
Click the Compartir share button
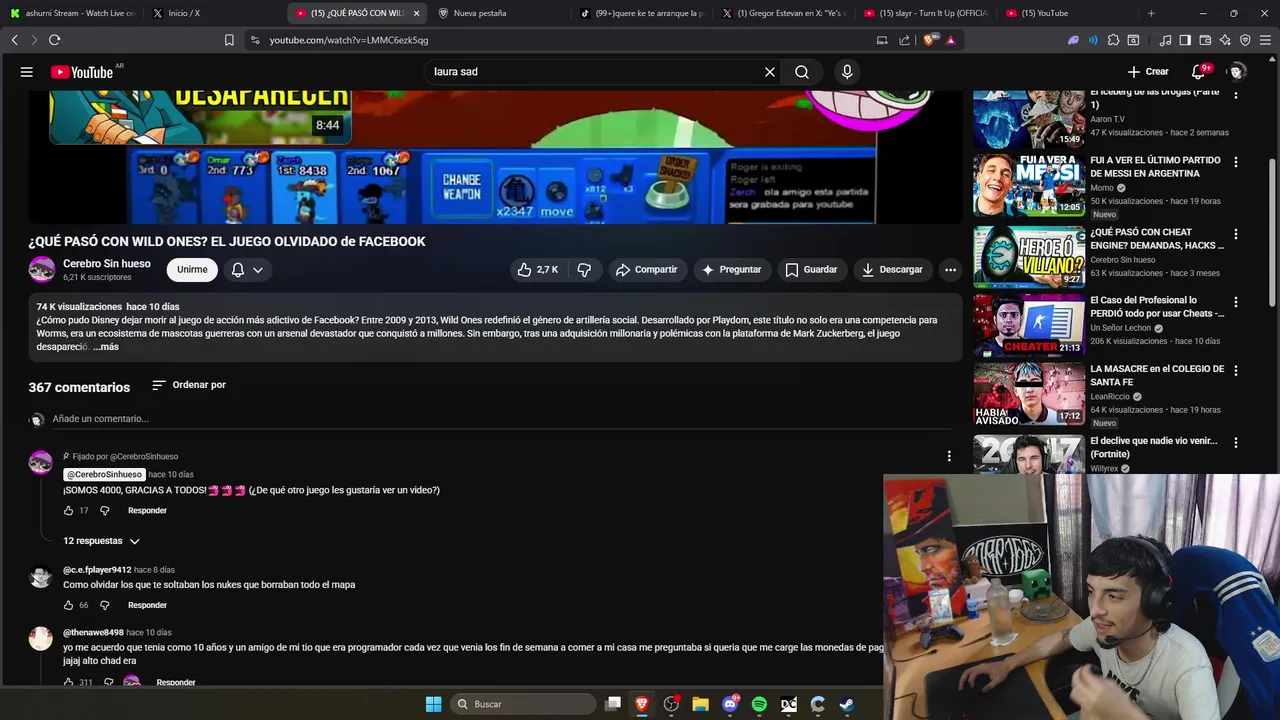coord(646,270)
